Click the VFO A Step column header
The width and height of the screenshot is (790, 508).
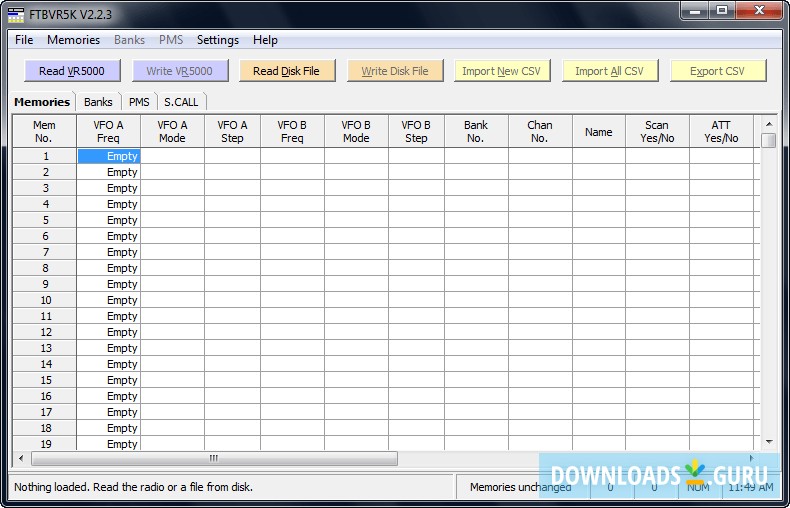click(232, 132)
